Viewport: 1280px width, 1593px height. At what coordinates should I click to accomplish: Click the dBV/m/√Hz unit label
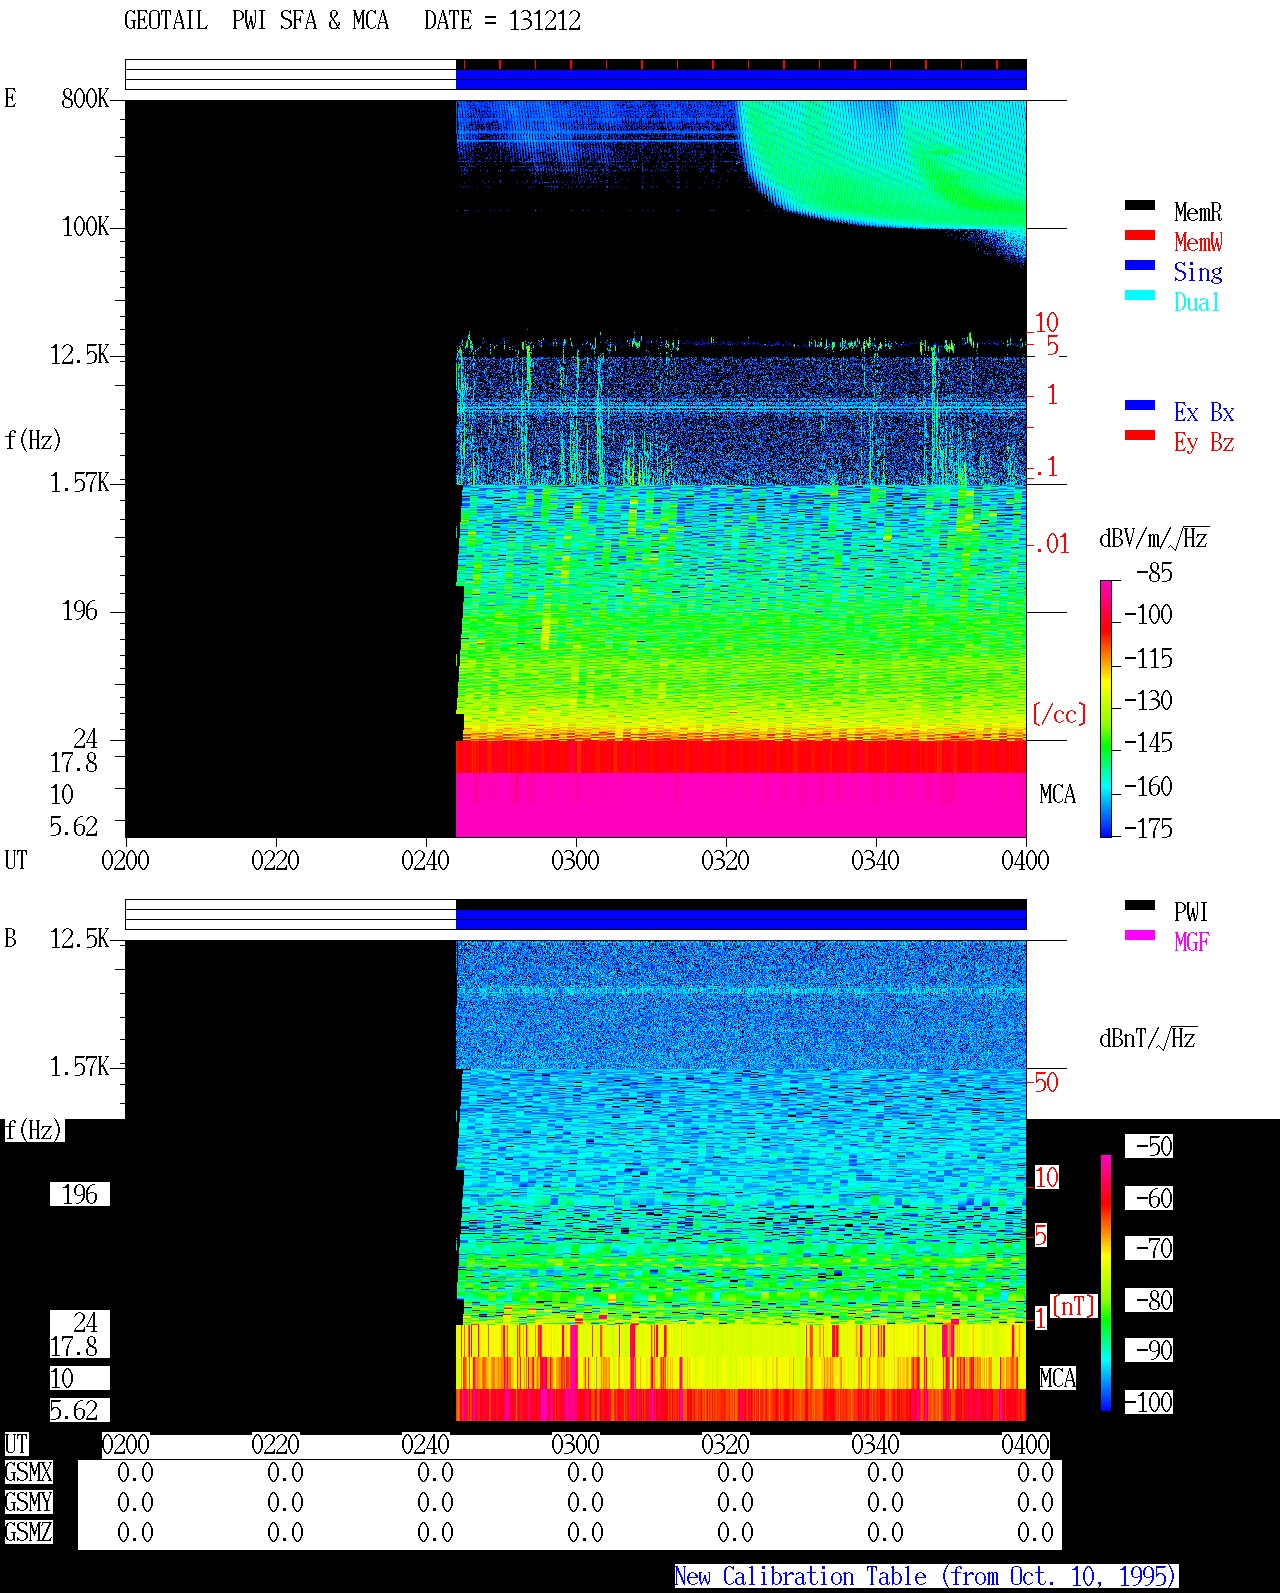coord(1154,538)
